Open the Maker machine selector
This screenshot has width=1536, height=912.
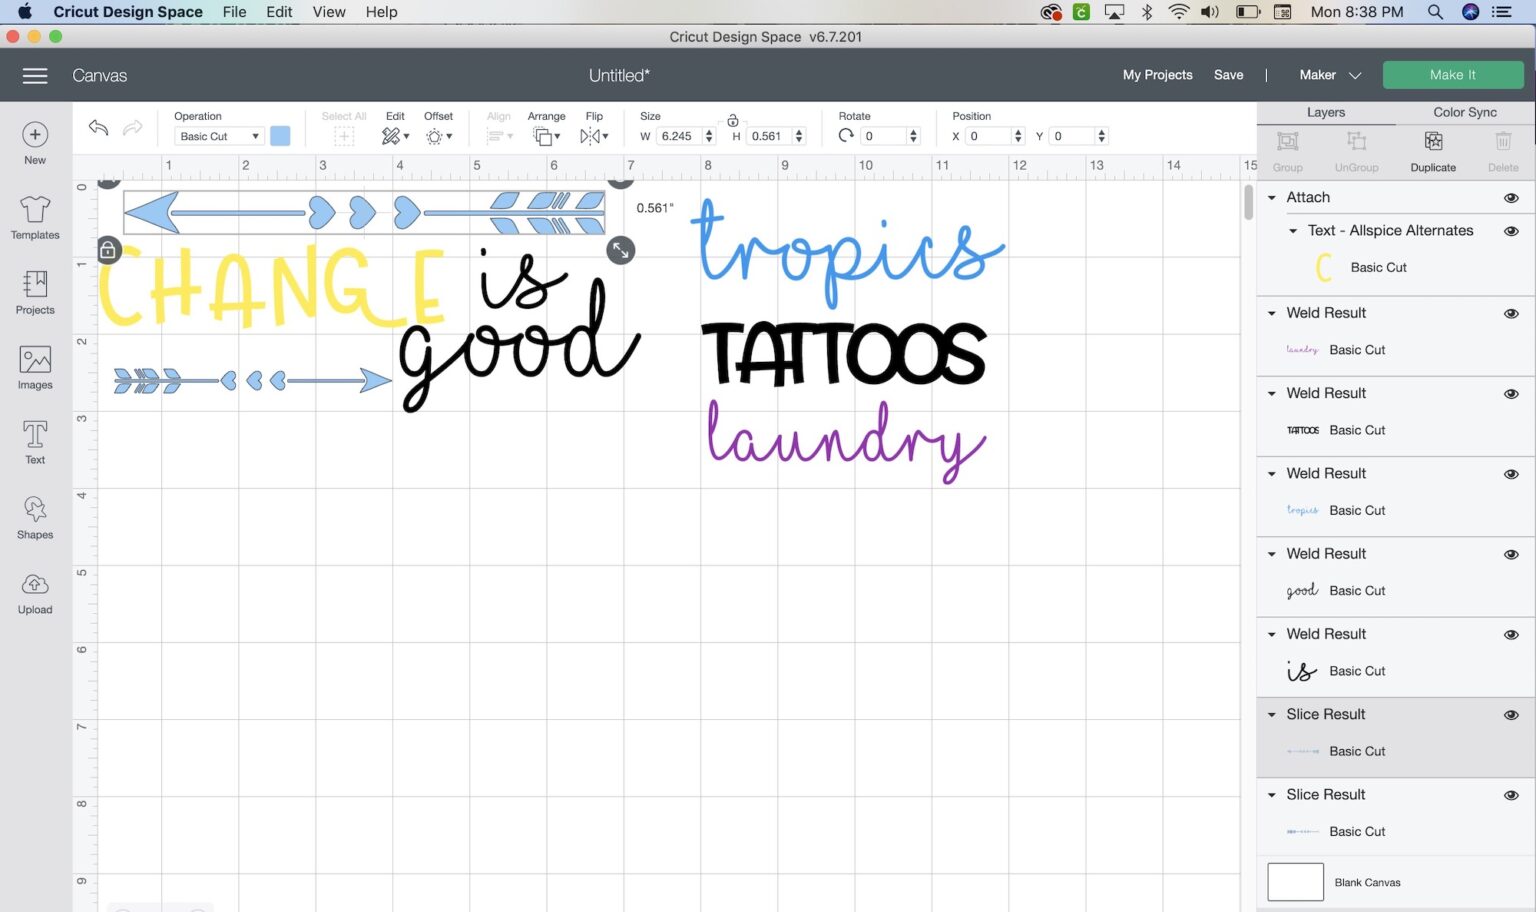[x=1331, y=75]
